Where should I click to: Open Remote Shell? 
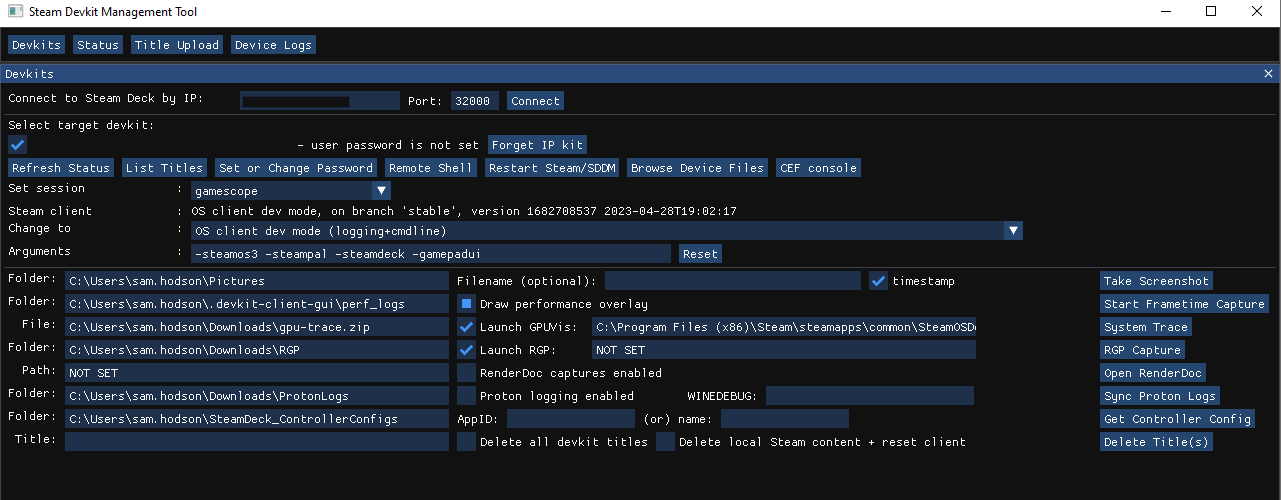coord(430,168)
